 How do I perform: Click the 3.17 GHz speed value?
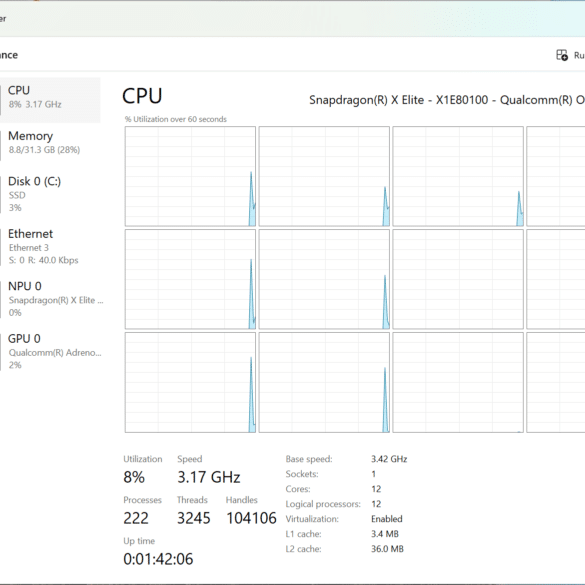tap(209, 477)
